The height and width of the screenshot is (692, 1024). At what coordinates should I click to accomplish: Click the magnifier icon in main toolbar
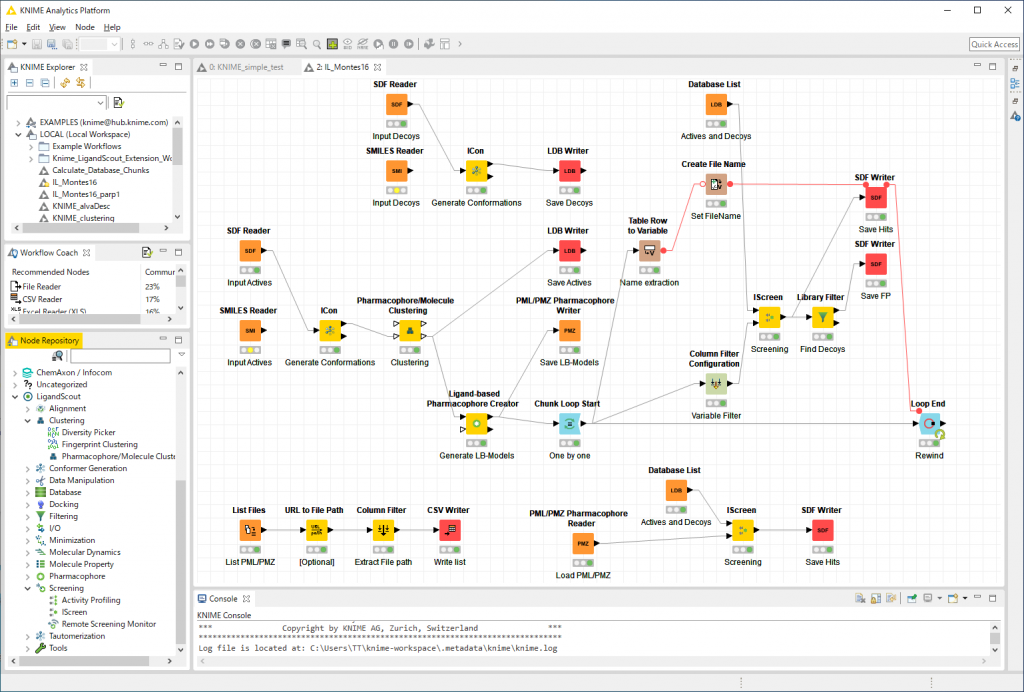[x=317, y=44]
